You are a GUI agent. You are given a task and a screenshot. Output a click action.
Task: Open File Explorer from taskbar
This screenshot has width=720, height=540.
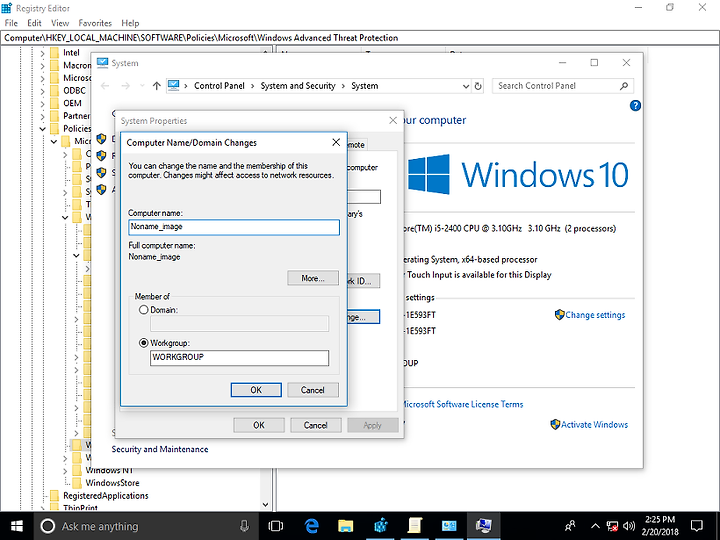point(346,526)
